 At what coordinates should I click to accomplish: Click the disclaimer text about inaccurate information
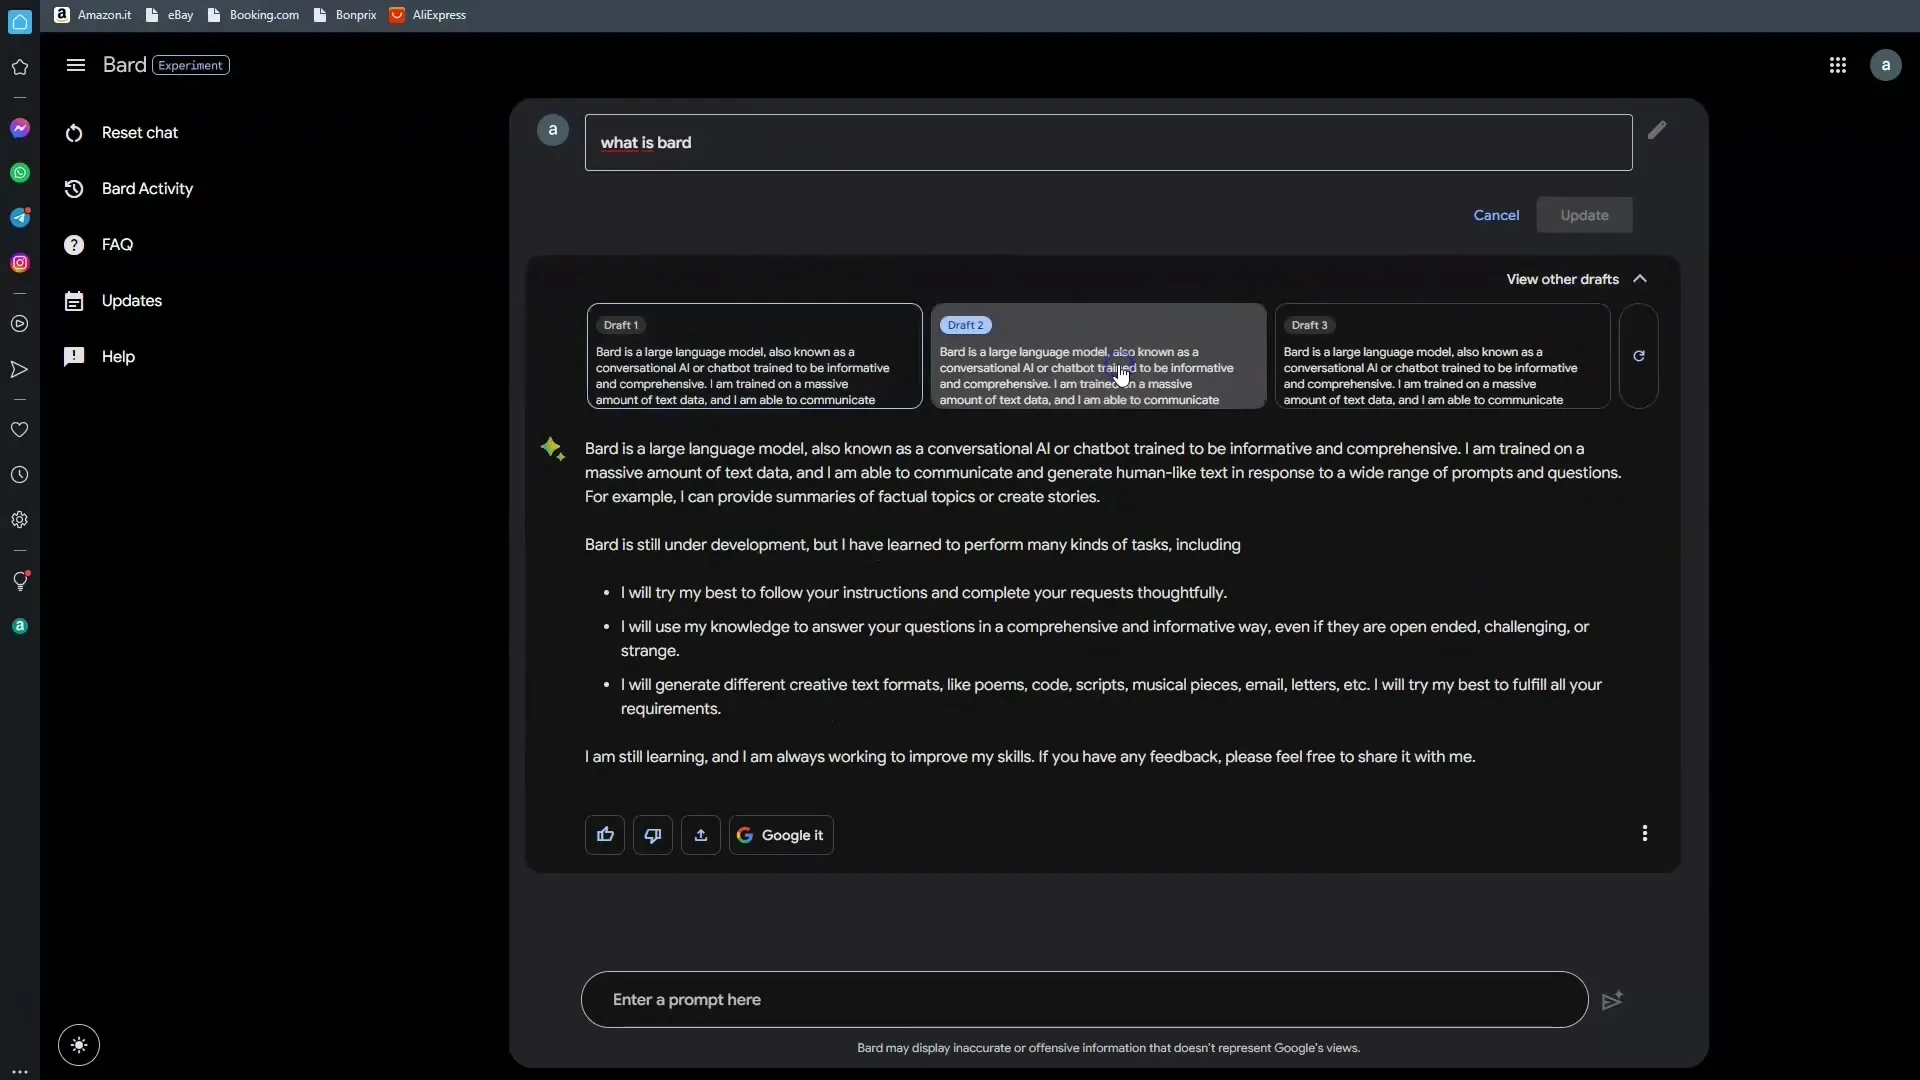[1108, 1048]
